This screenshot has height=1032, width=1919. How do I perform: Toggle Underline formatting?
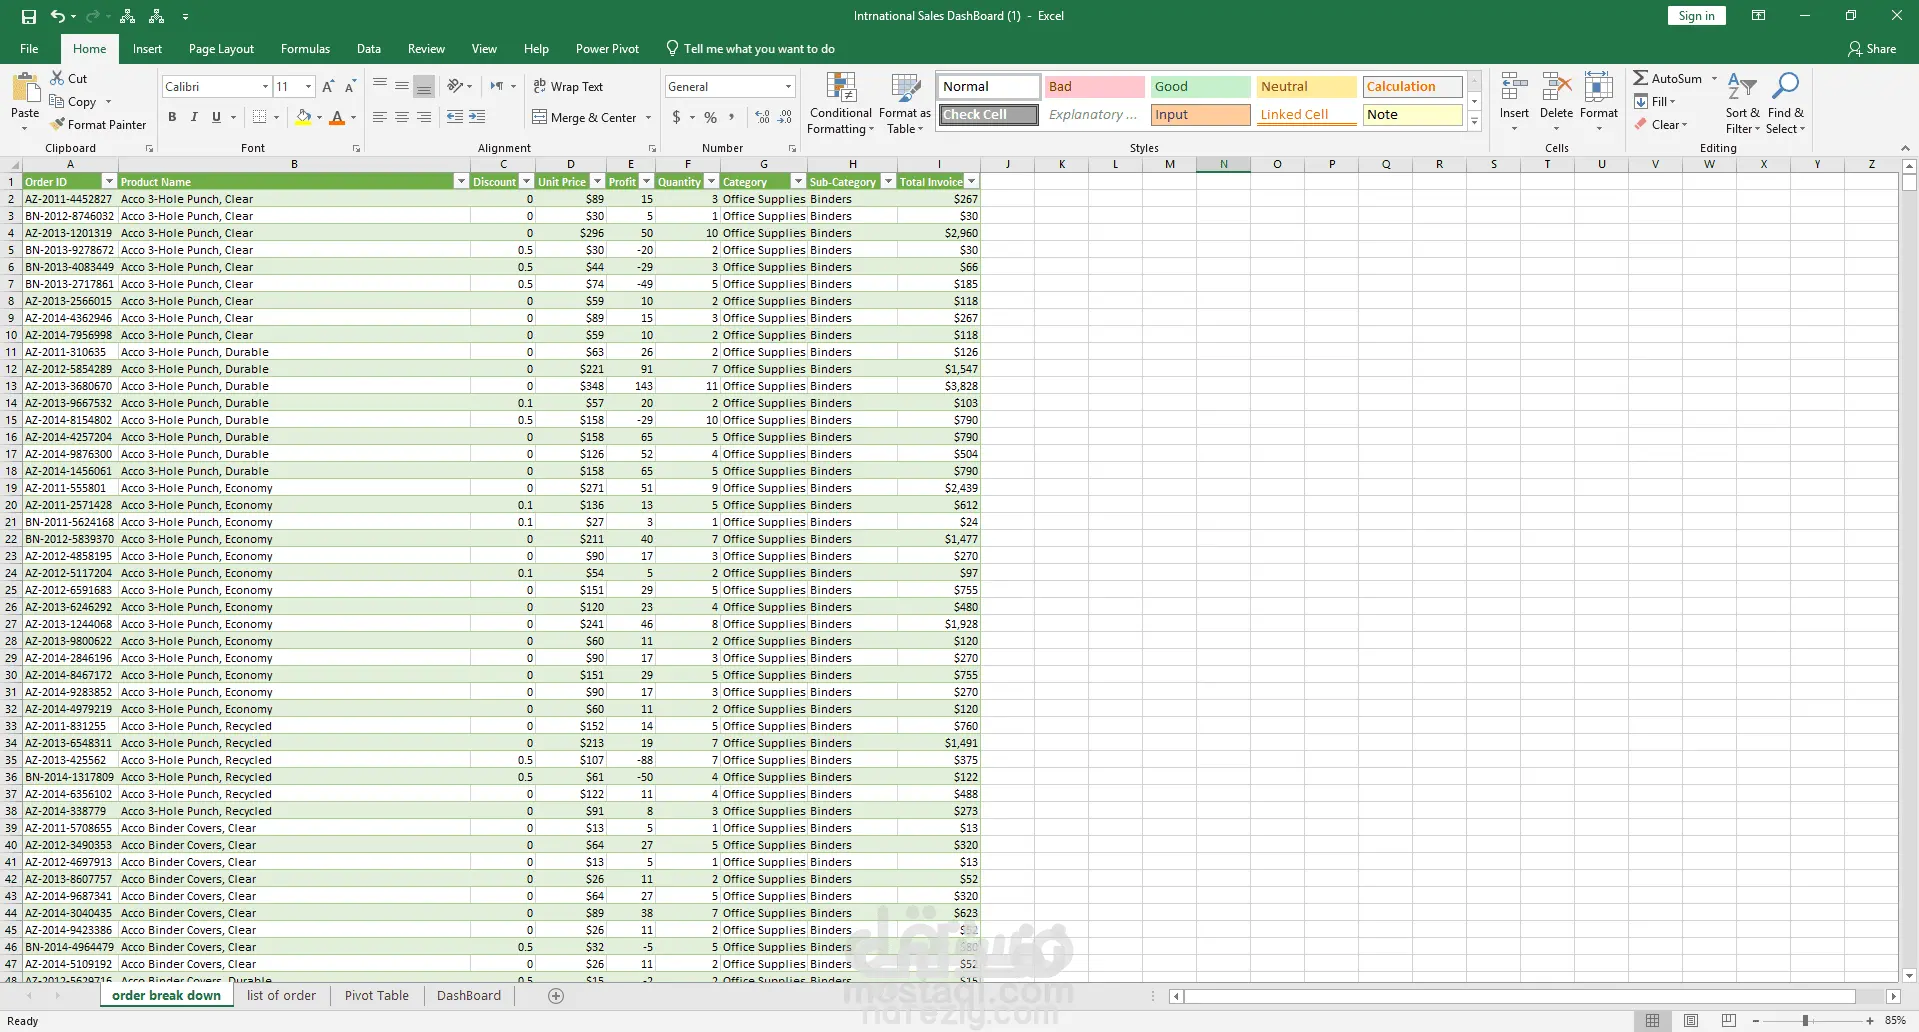pyautogui.click(x=216, y=117)
